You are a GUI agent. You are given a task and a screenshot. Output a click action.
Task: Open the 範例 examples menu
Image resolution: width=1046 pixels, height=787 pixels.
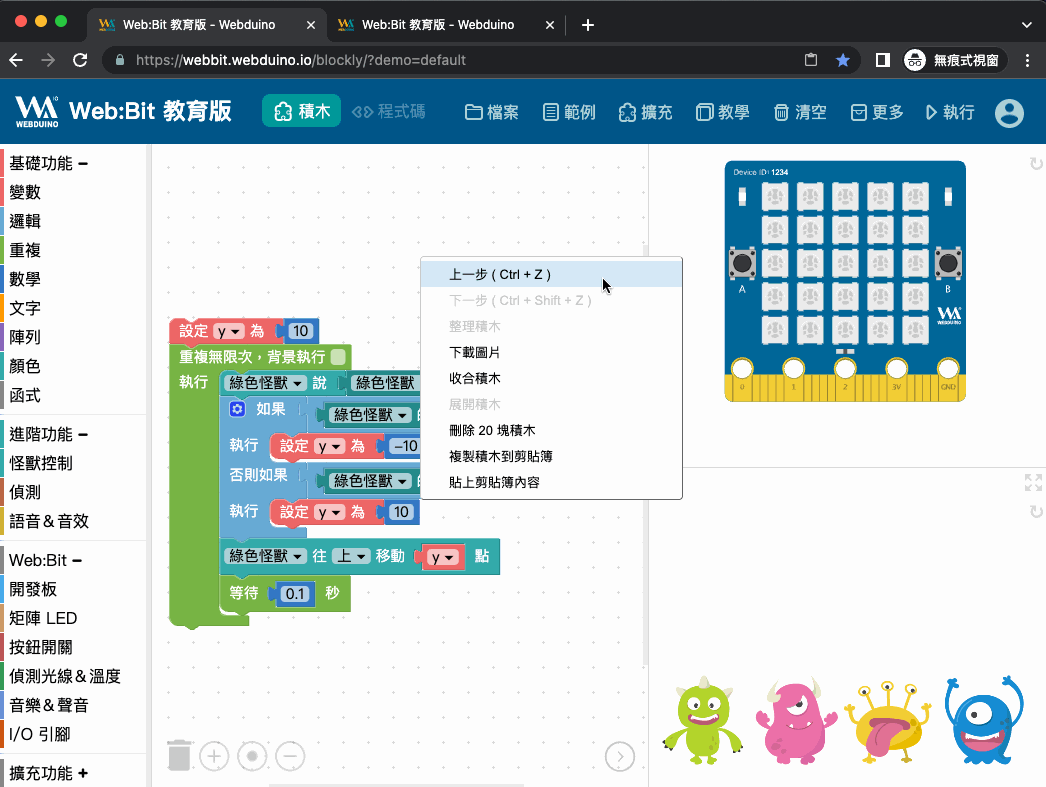tap(569, 112)
